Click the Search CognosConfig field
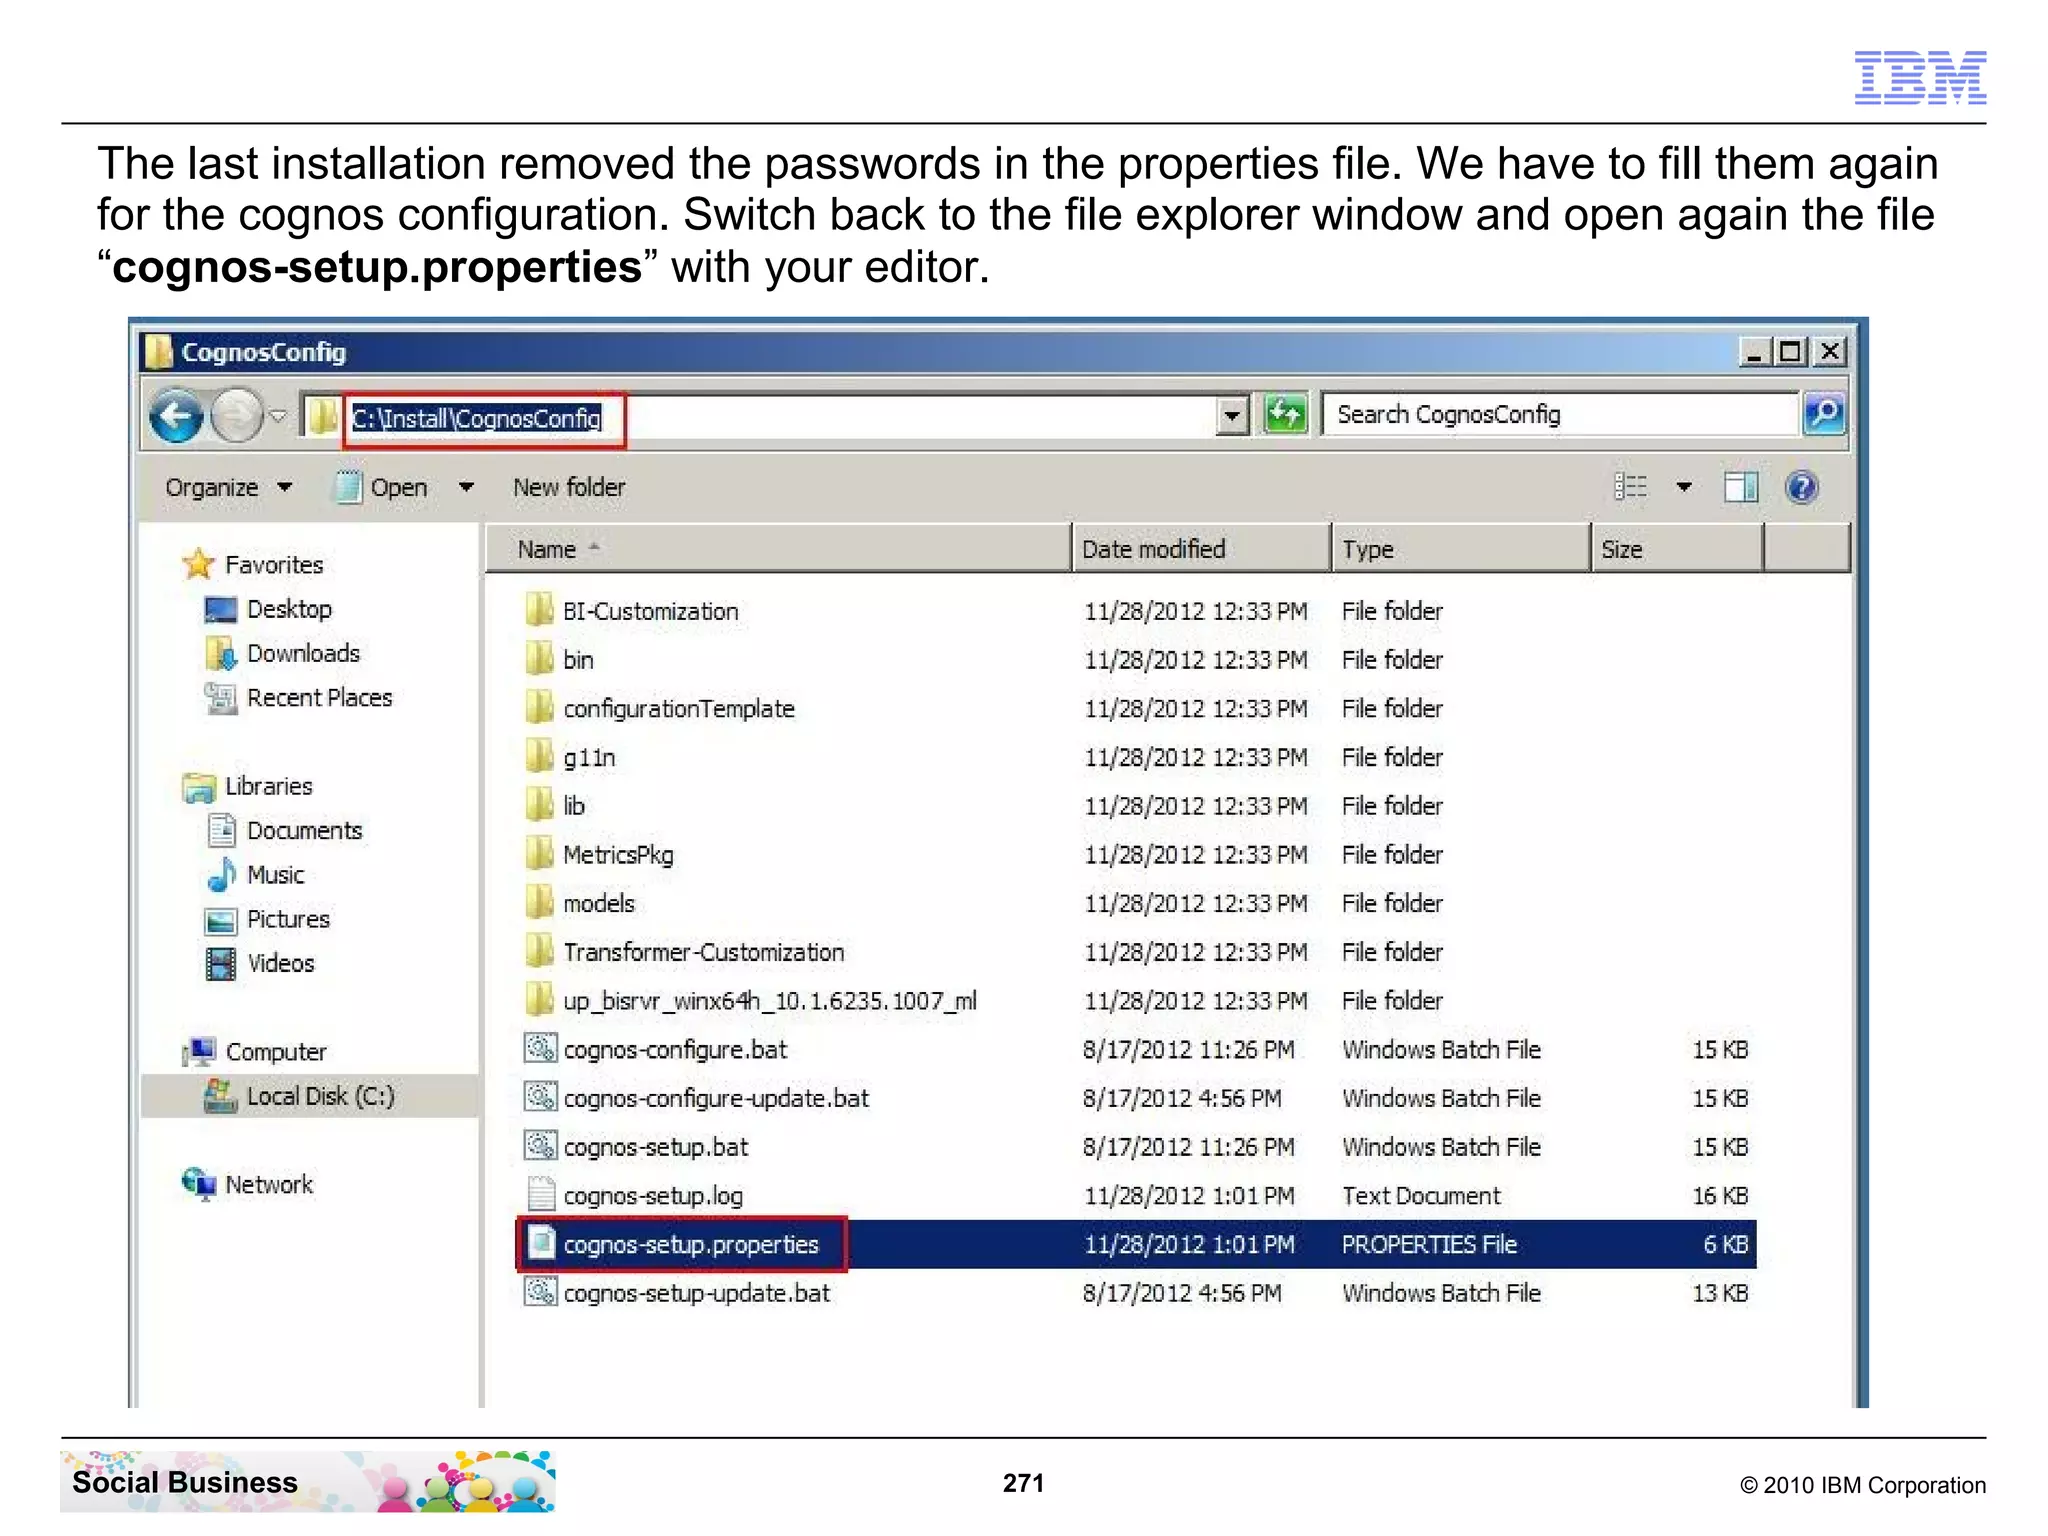This screenshot has width=2048, height=1536. click(1561, 415)
